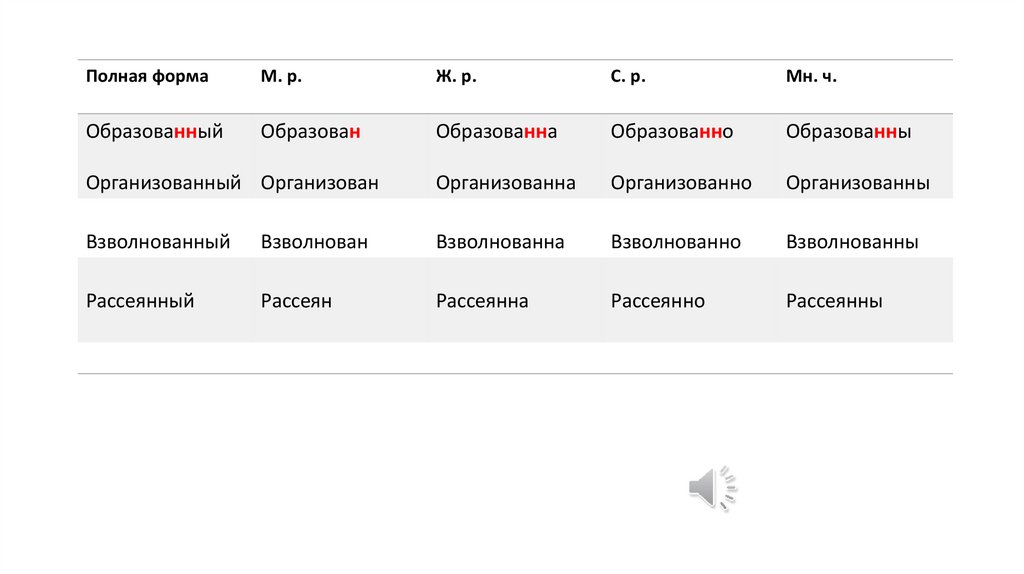1024x574 pixels.
Task: Click the 'Полная форма' column header
Action: (x=147, y=77)
